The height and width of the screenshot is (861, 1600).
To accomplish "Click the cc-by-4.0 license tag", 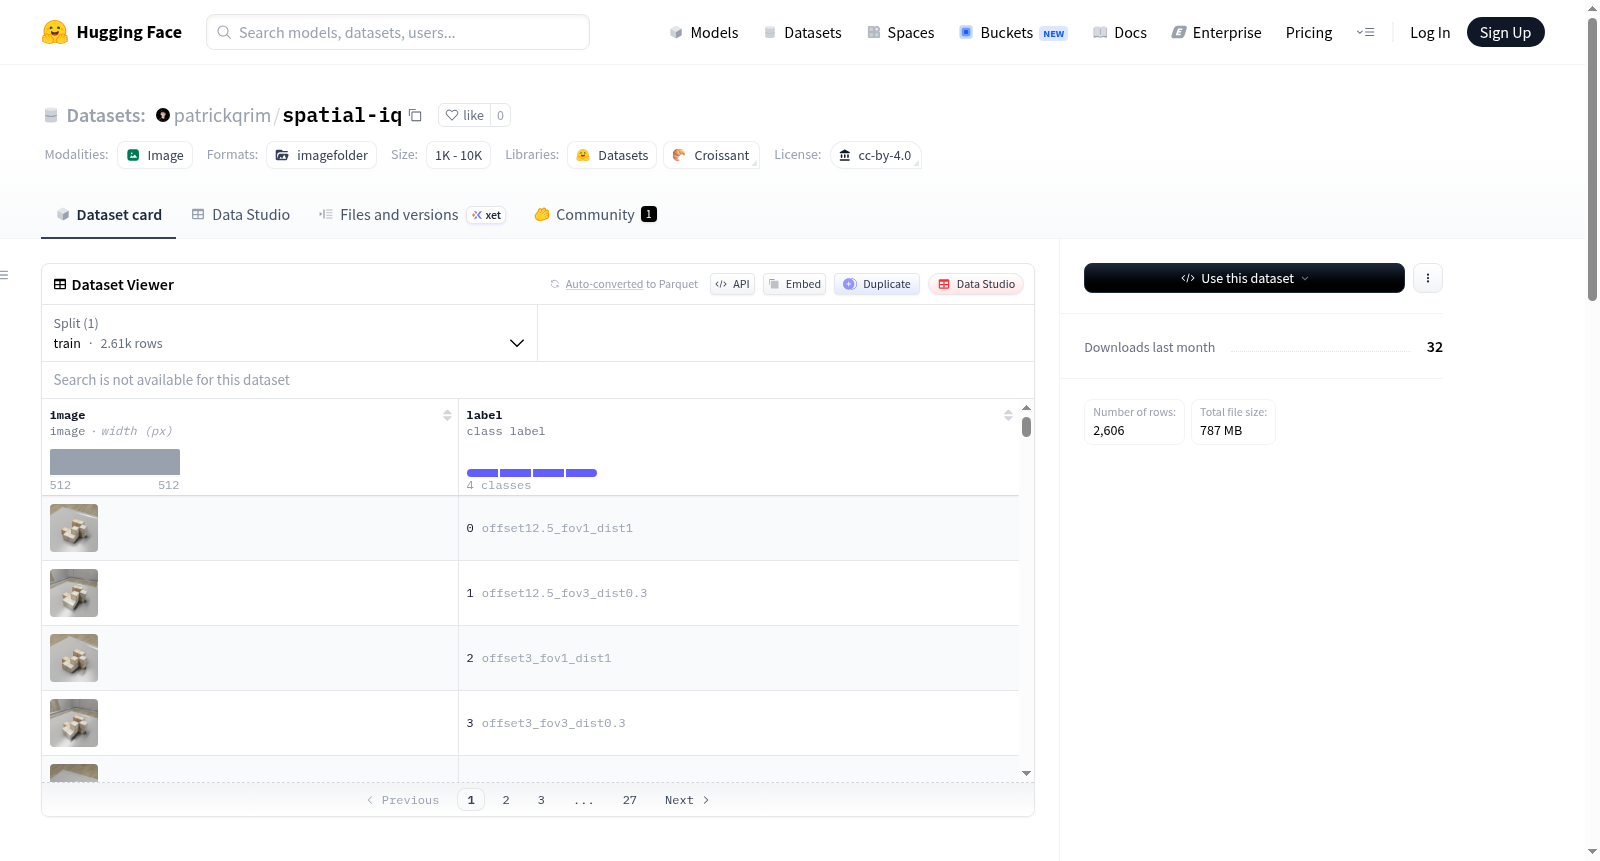I will [x=876, y=155].
